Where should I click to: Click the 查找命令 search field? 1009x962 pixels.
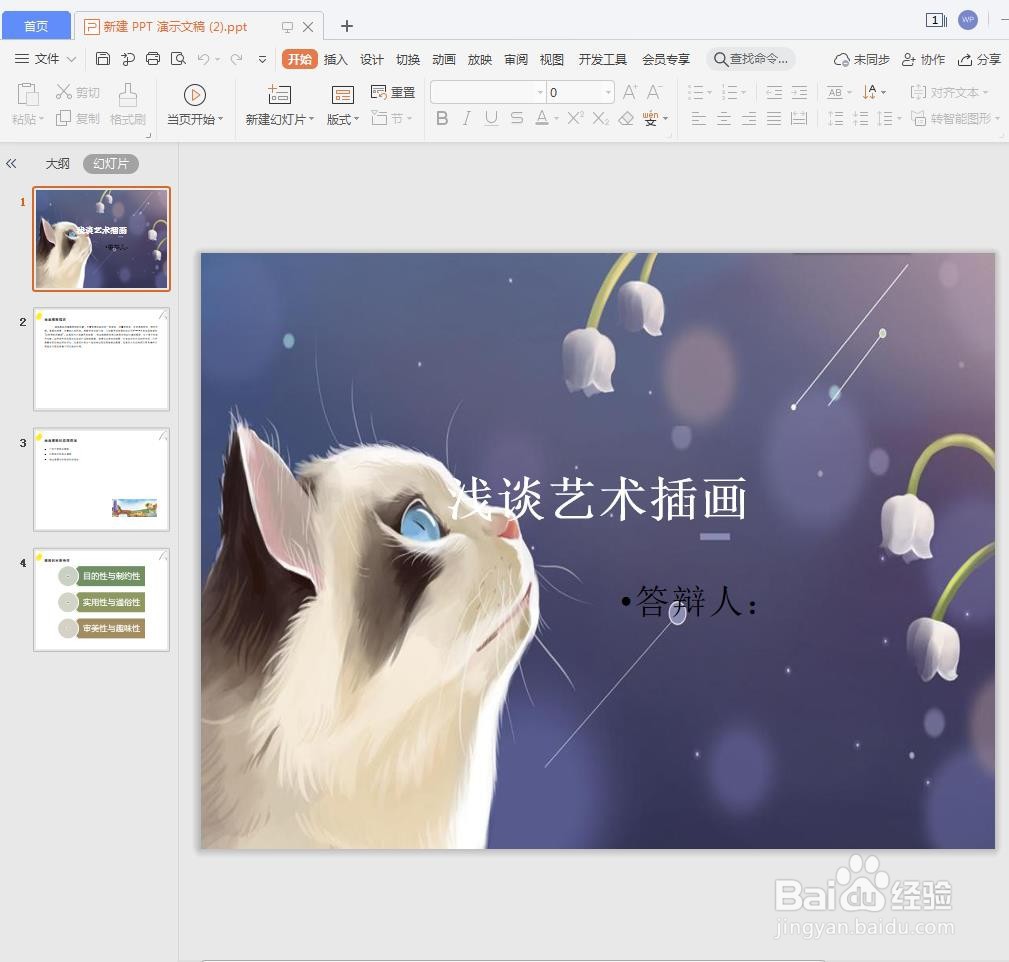point(751,59)
